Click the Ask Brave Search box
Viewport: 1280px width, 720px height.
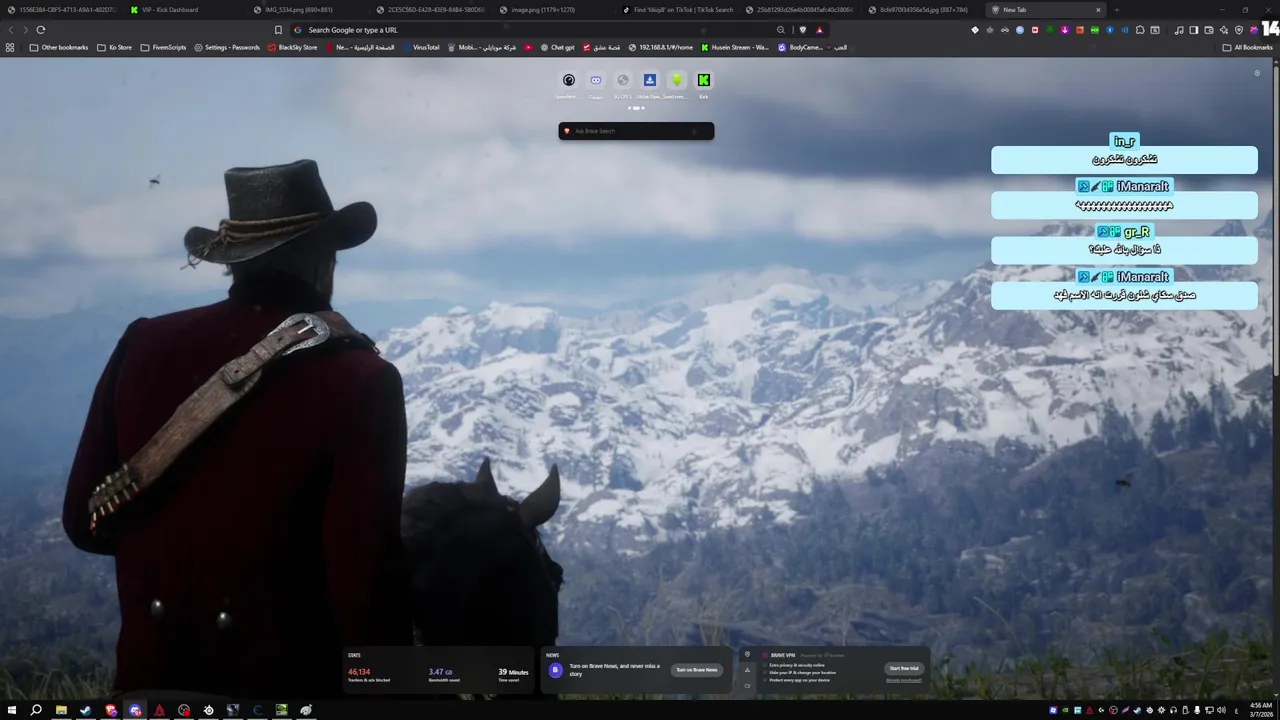point(636,131)
